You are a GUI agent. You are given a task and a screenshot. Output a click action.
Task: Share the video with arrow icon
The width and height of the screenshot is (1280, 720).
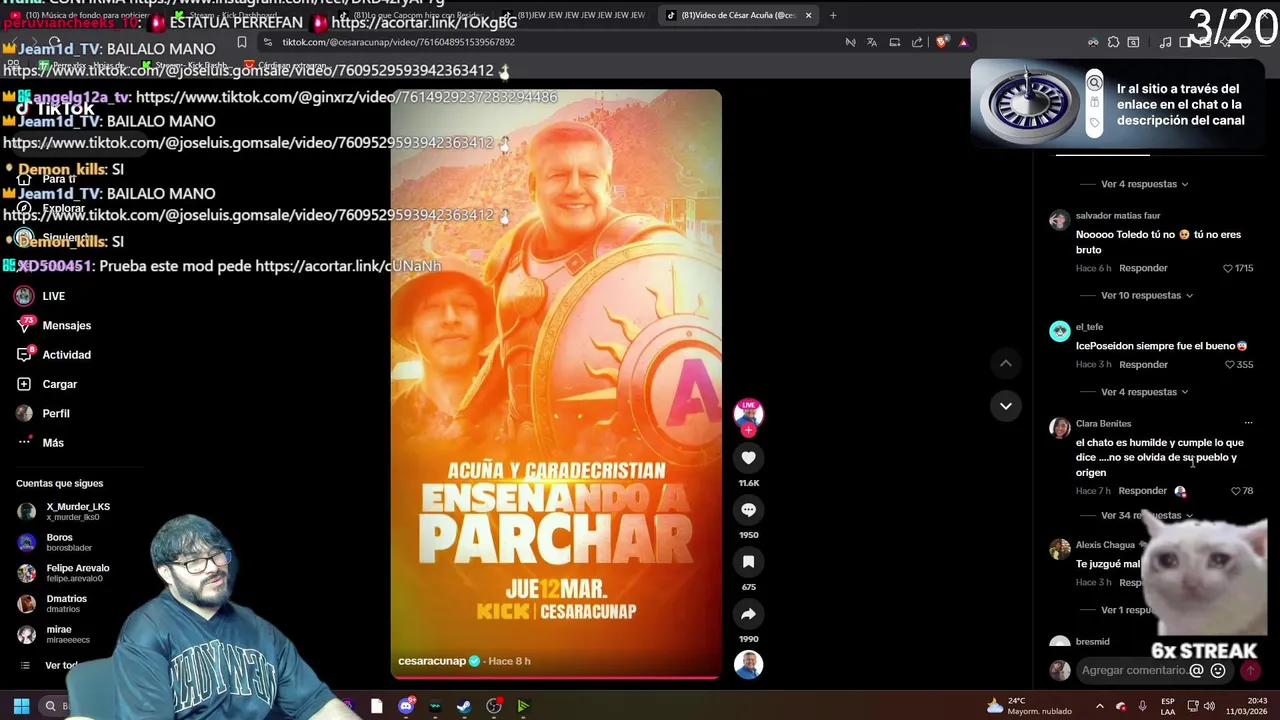[748, 614]
